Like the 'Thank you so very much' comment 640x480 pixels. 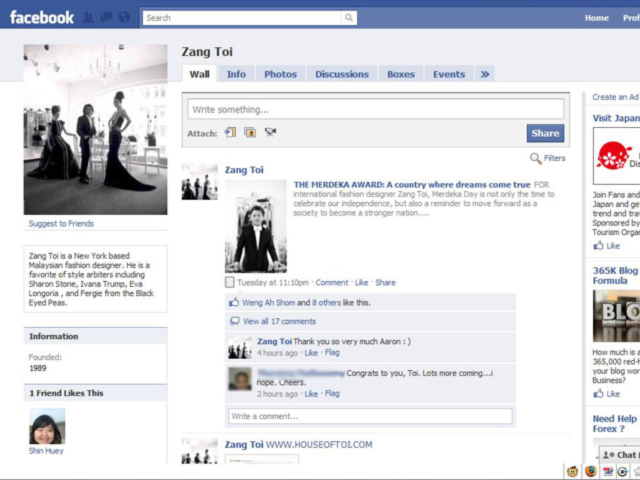311,353
